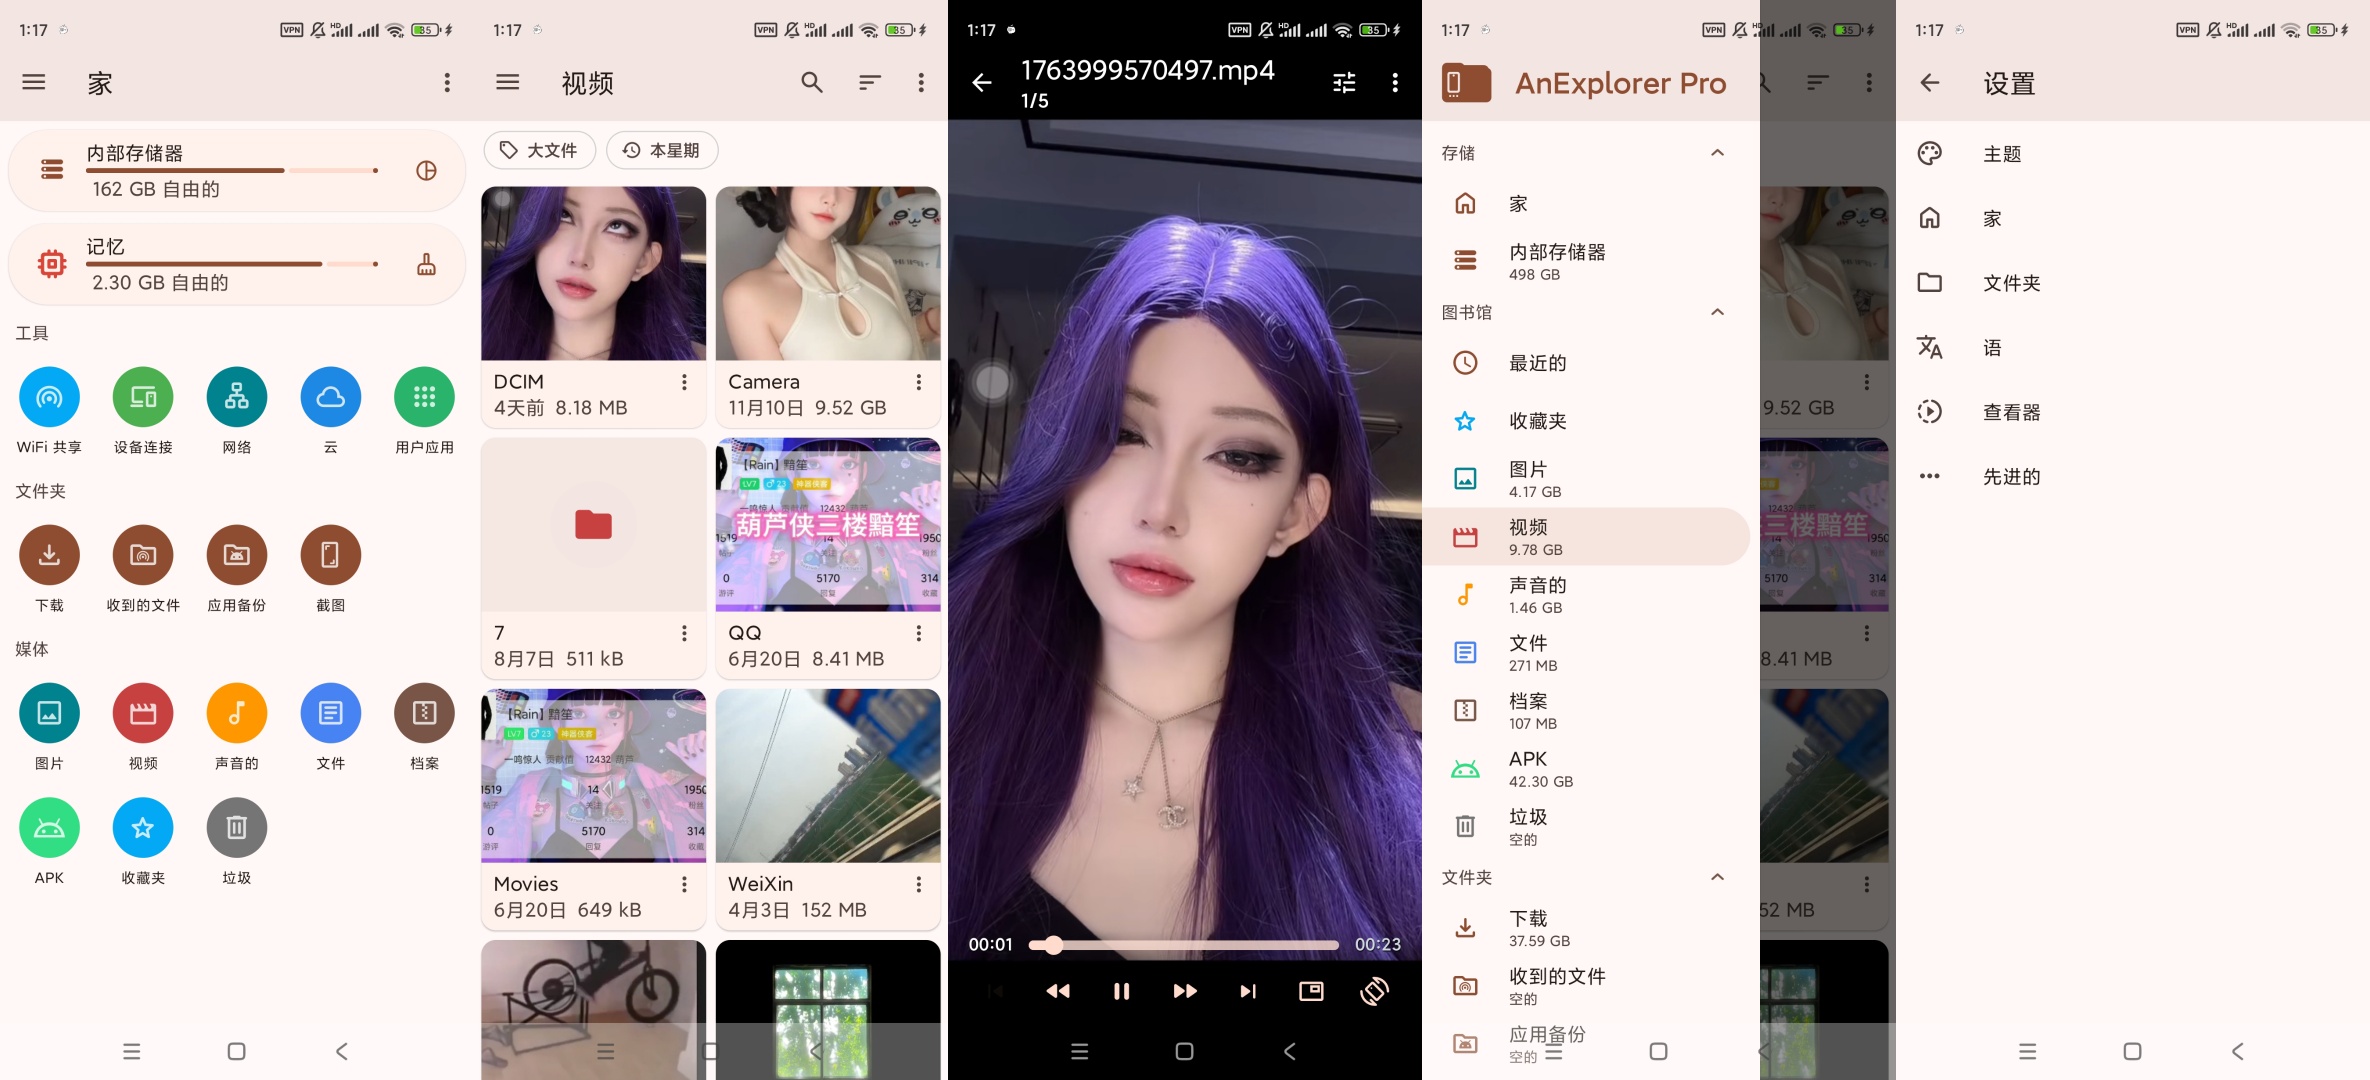Screen dimensions: 2370x1080
Task: Open internal storage analysis pie icon
Action: coord(426,171)
